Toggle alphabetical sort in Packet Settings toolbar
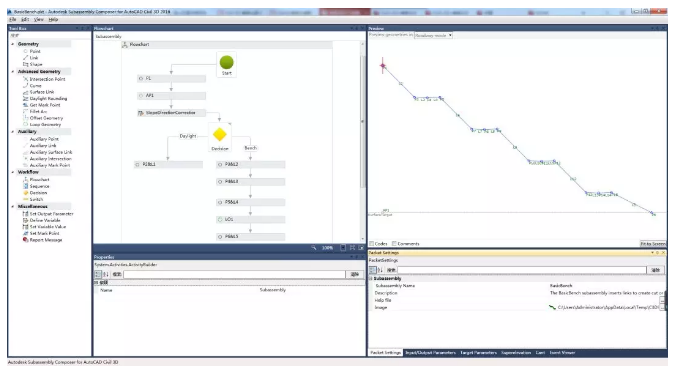The height and width of the screenshot is (376, 677). pos(380,270)
